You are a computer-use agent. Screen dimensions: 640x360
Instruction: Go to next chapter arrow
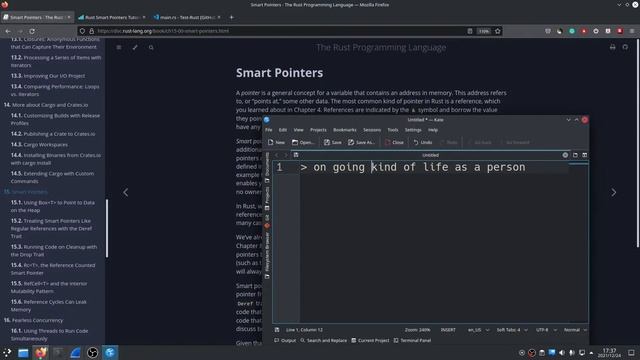point(613,192)
